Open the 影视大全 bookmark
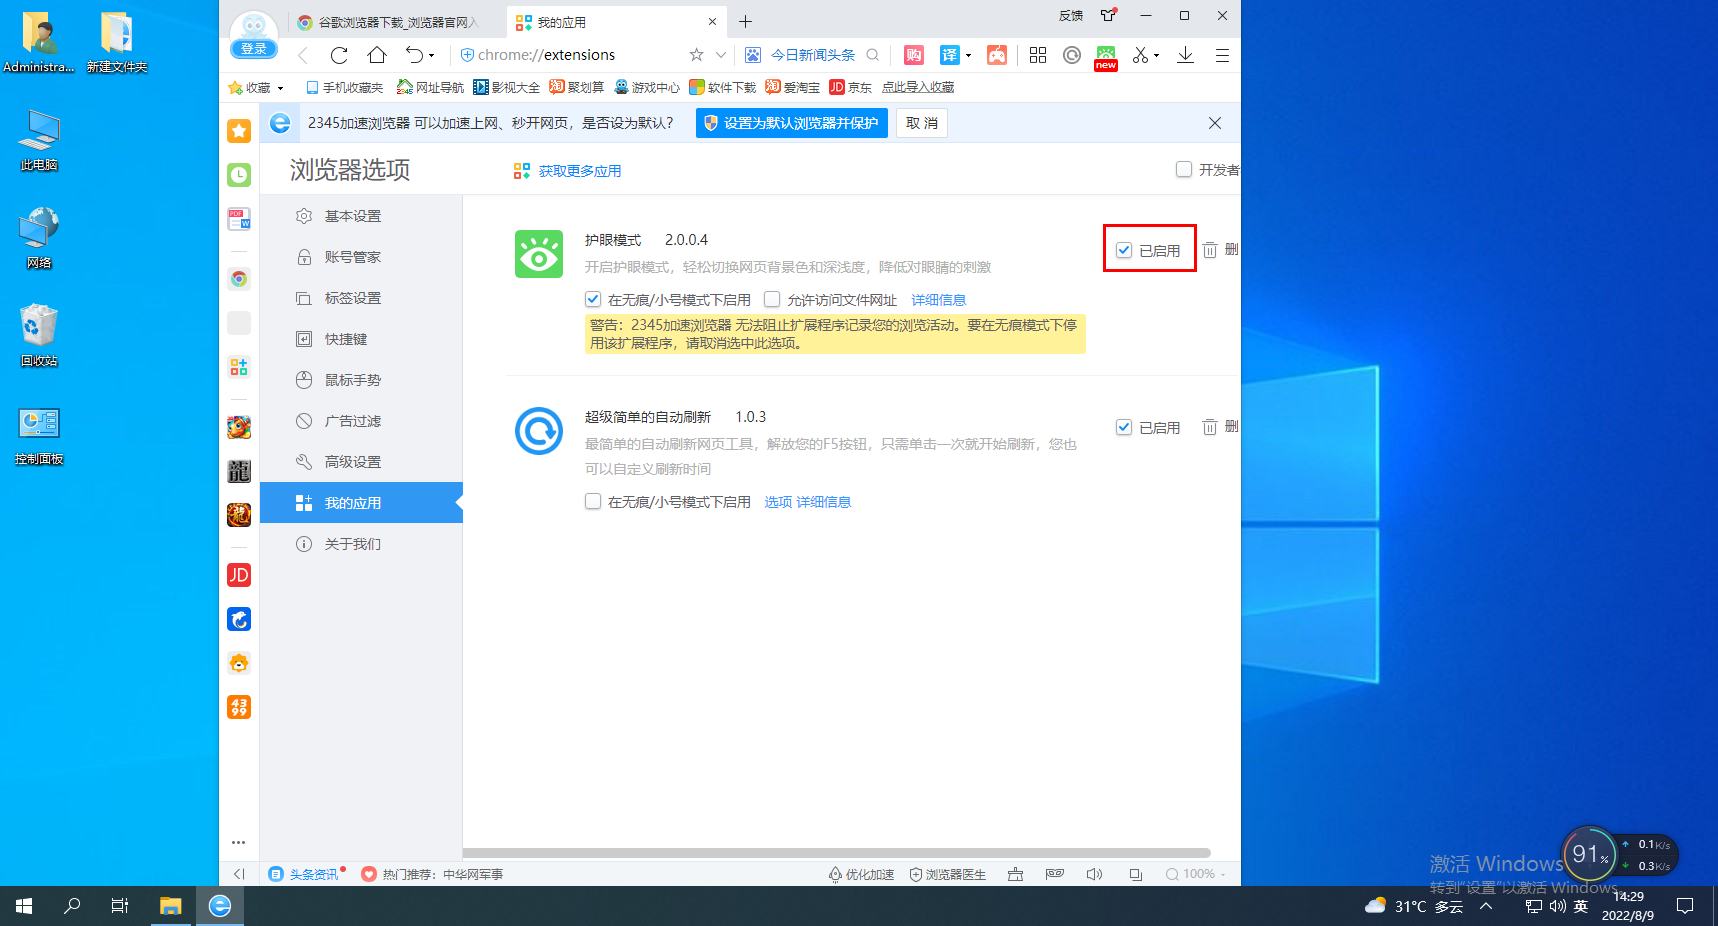 click(x=506, y=88)
